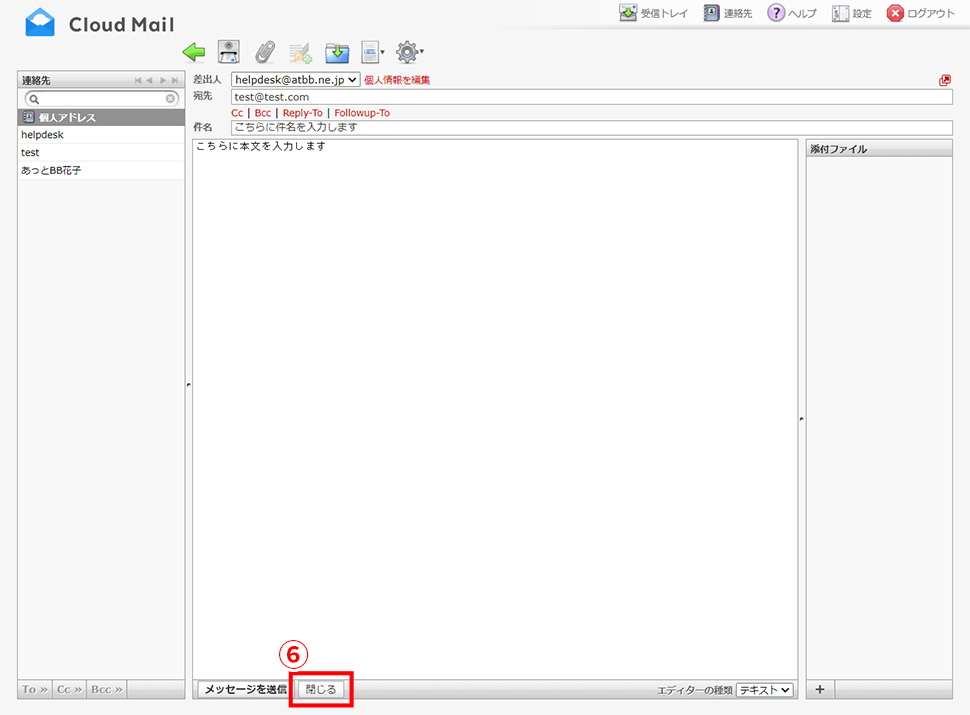Save message as draft via folder icon
The width and height of the screenshot is (970, 715).
point(337,52)
